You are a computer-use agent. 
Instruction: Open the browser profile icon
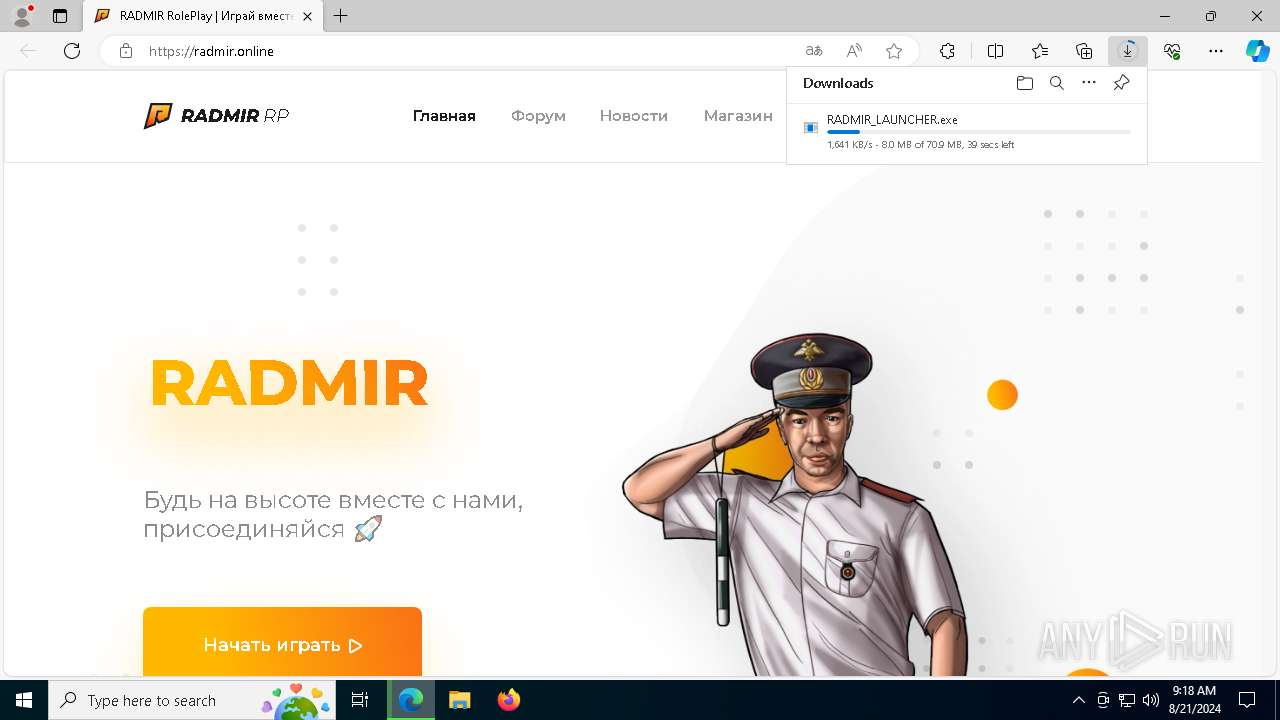22,16
